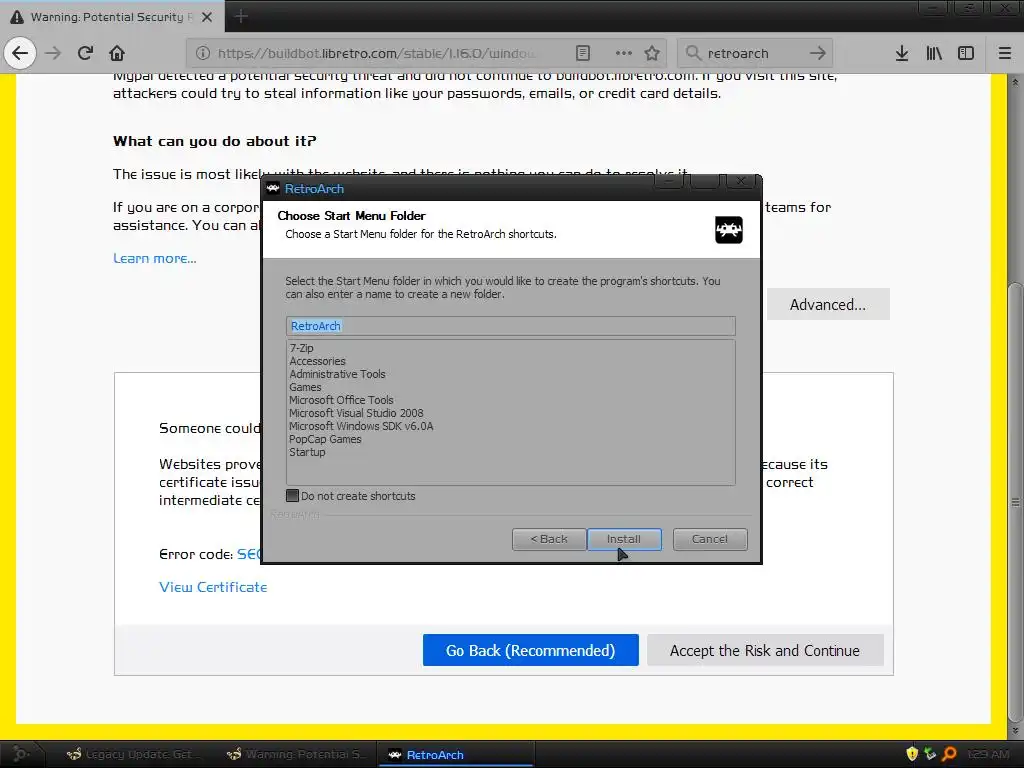Click Go Back (Recommended) button
The height and width of the screenshot is (768, 1024).
point(530,650)
